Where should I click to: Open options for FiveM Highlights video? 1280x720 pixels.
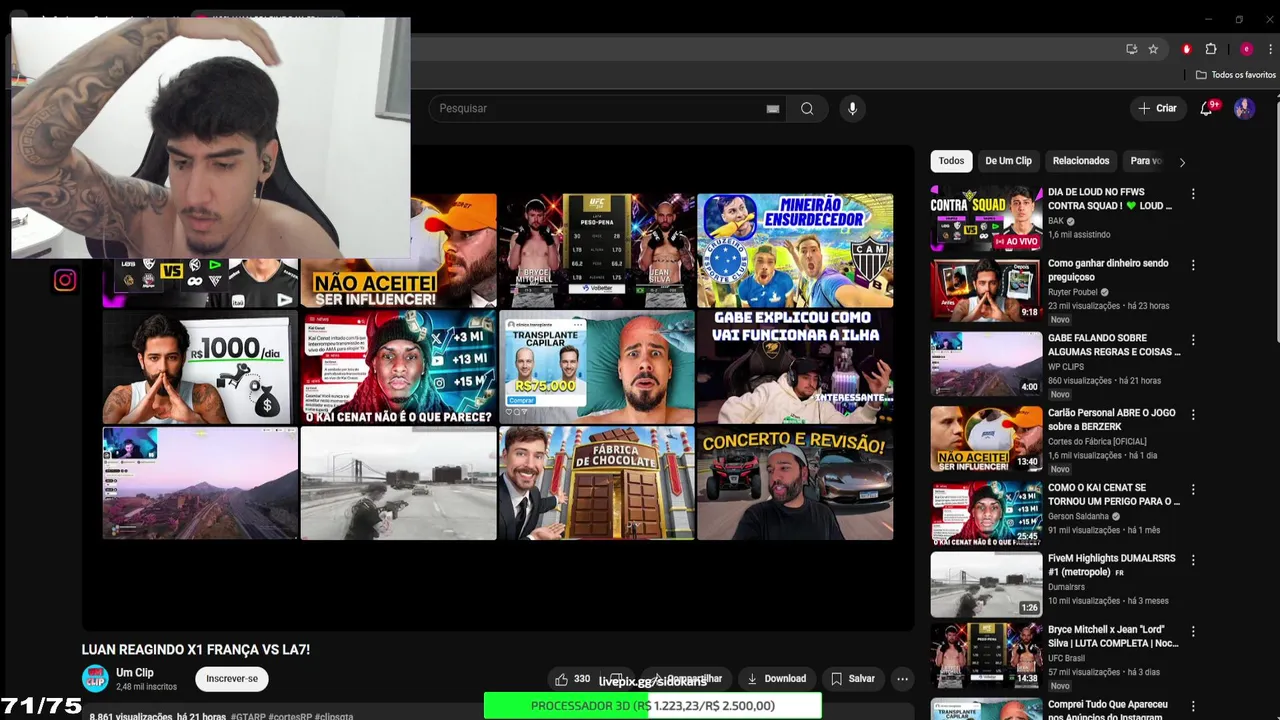pyautogui.click(x=1193, y=560)
